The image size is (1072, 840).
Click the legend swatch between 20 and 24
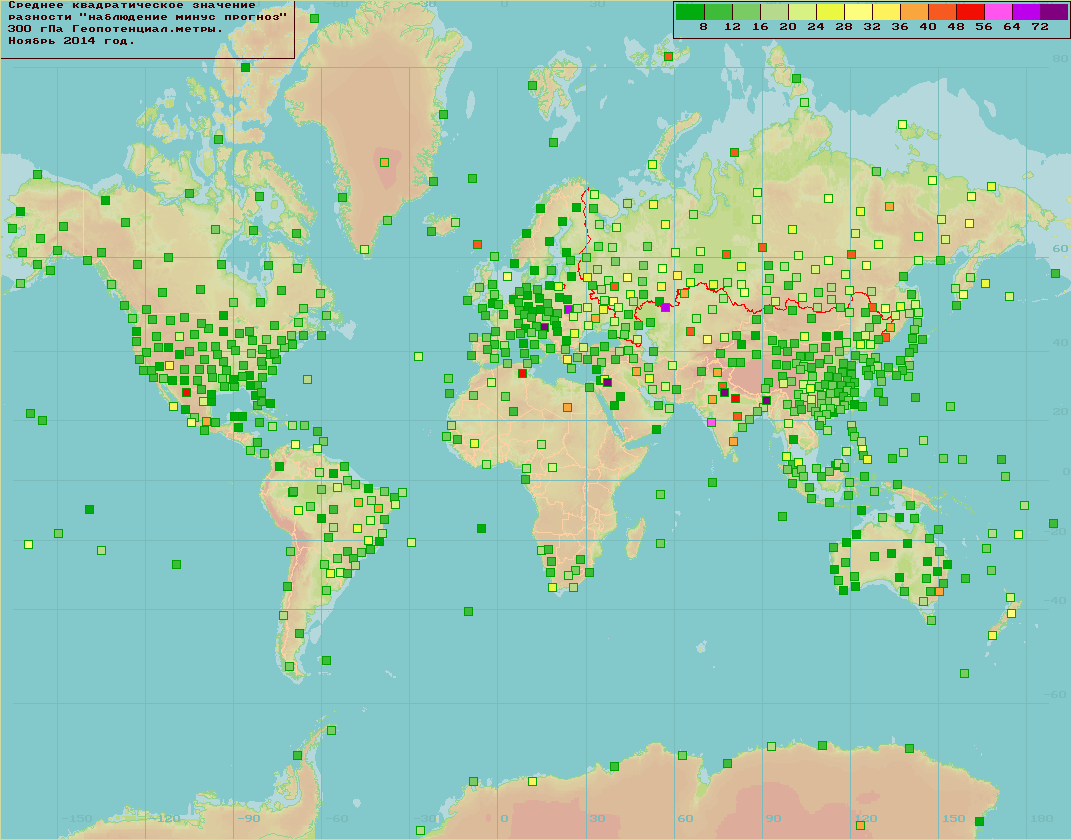point(802,12)
